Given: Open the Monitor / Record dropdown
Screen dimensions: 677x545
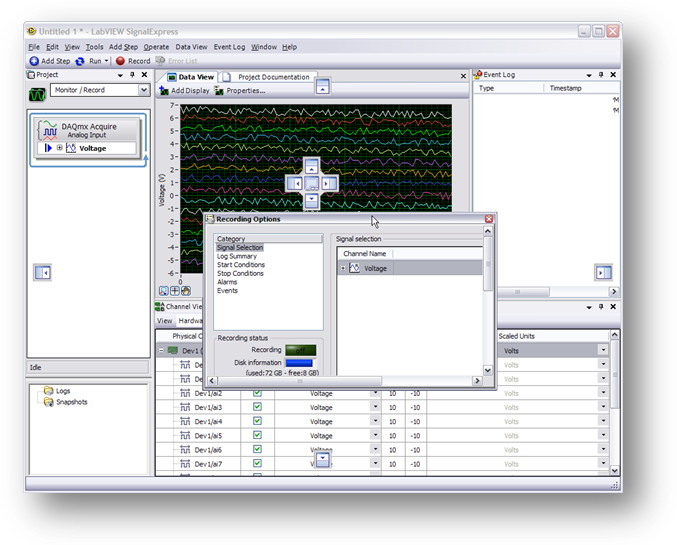Looking at the screenshot, I should pos(143,90).
